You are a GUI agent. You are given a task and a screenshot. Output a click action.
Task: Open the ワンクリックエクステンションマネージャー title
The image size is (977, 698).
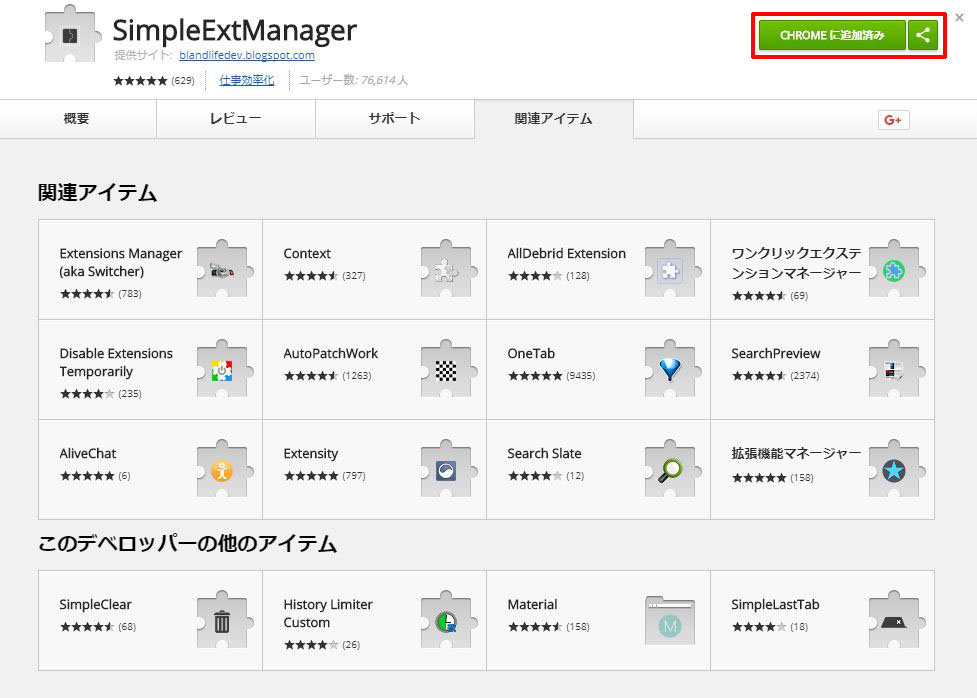coord(796,263)
